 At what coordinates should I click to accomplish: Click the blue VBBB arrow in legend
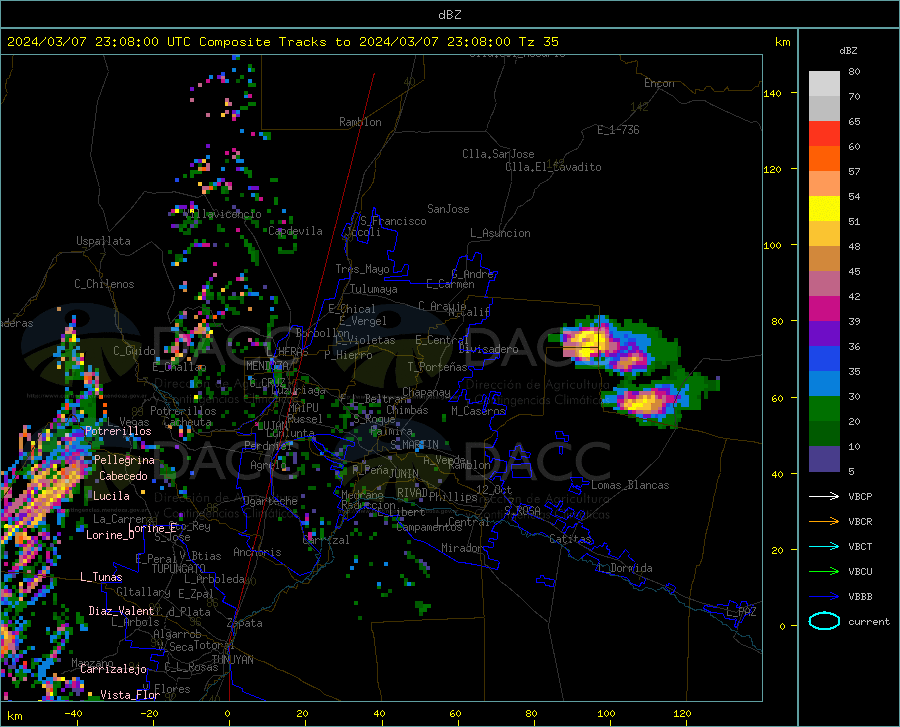click(x=824, y=597)
